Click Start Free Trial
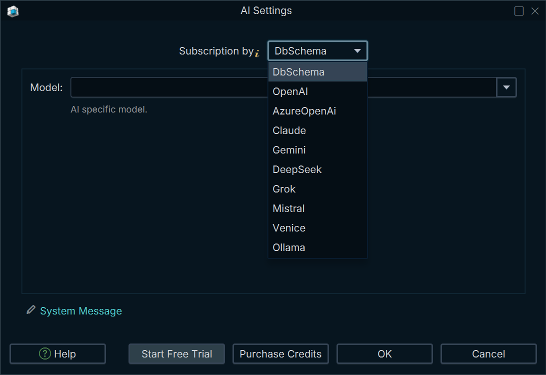The width and height of the screenshot is (546, 375). [177, 354]
